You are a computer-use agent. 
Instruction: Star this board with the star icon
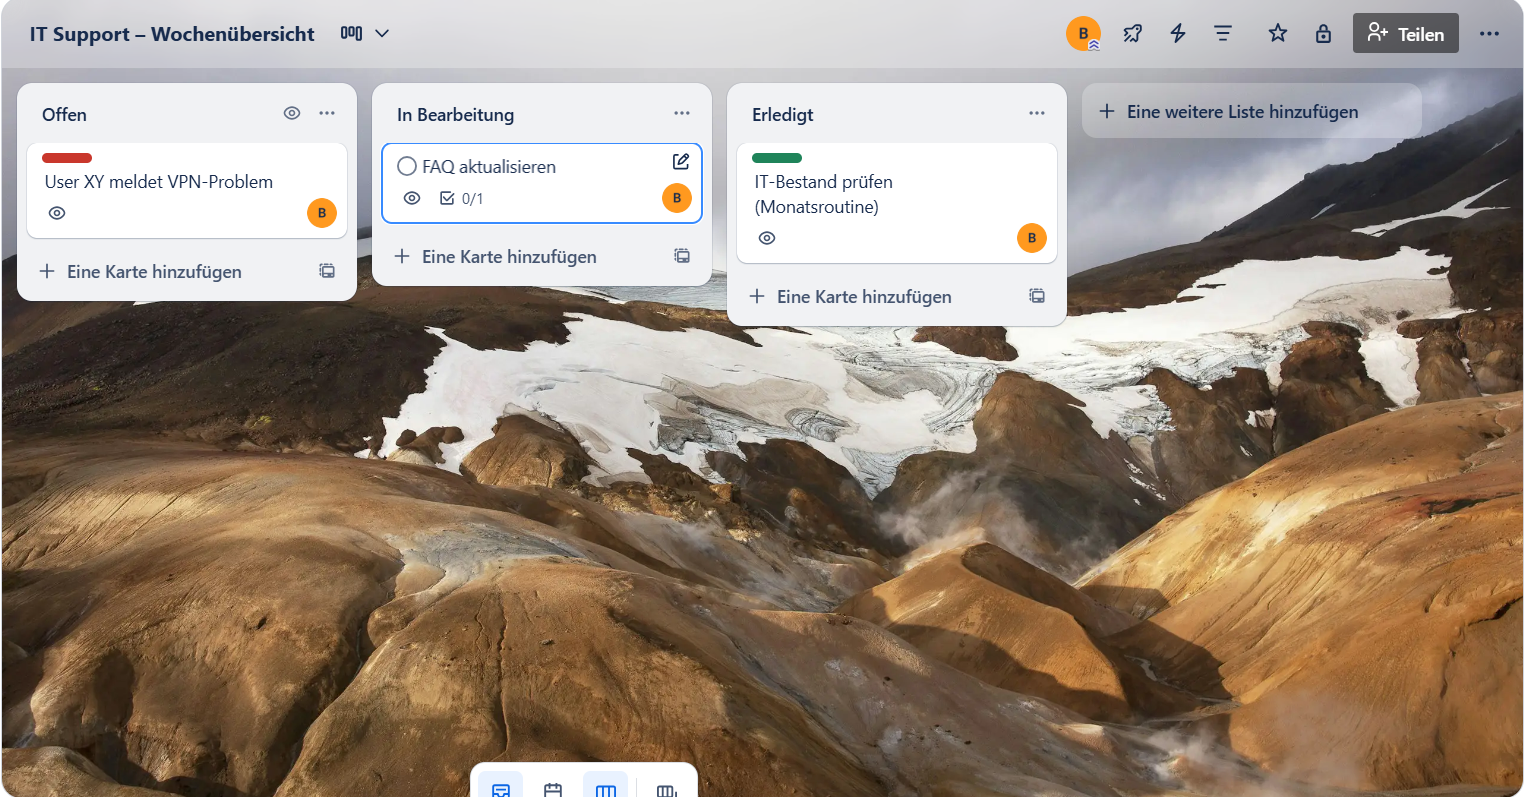click(x=1277, y=34)
